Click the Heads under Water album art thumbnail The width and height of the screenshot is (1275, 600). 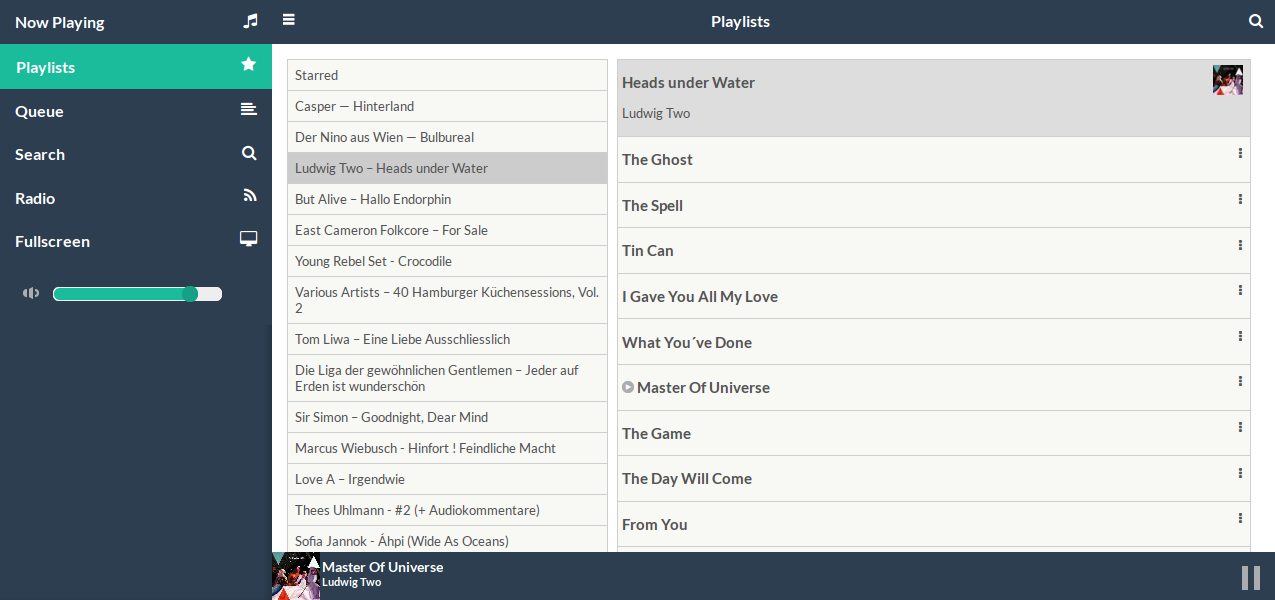(x=1228, y=79)
